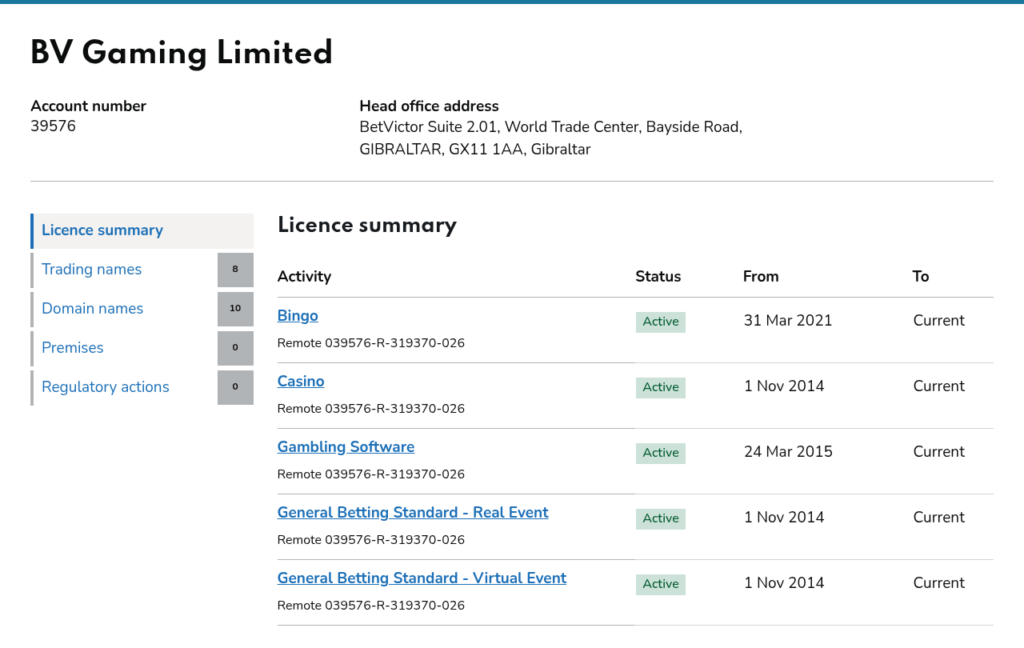
Task: Click Remote licence number under Real Event
Action: point(371,540)
